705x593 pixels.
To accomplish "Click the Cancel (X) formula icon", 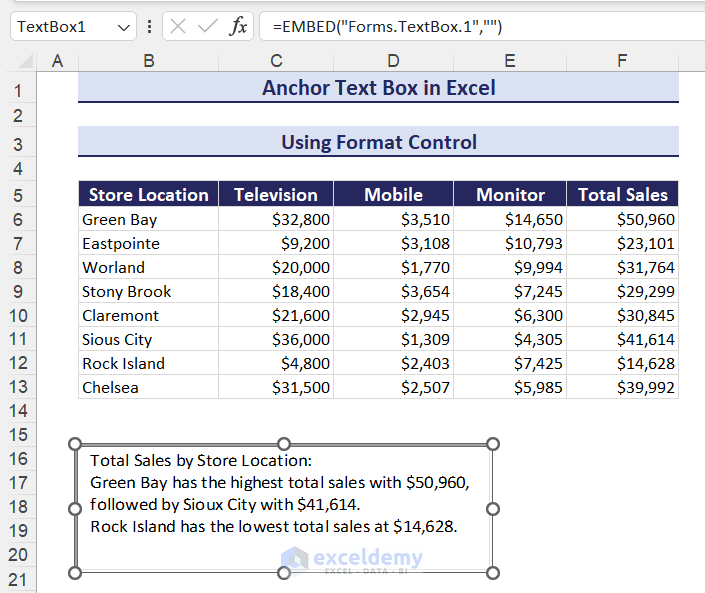I will [x=178, y=27].
